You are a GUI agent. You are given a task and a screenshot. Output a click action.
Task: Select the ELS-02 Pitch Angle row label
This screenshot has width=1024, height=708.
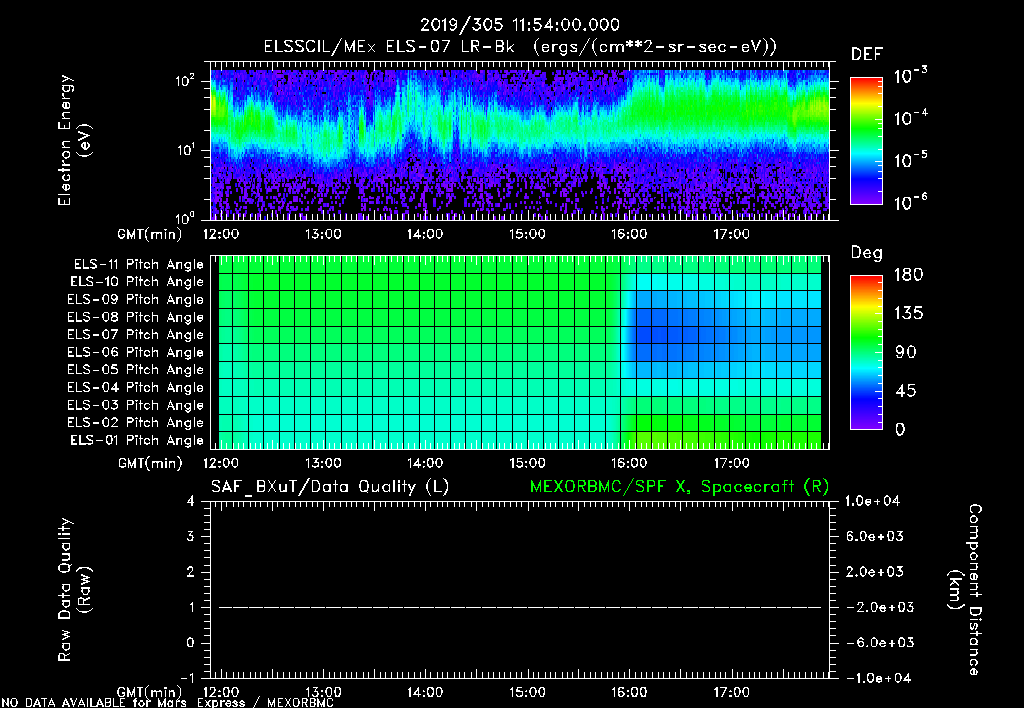[x=136, y=423]
